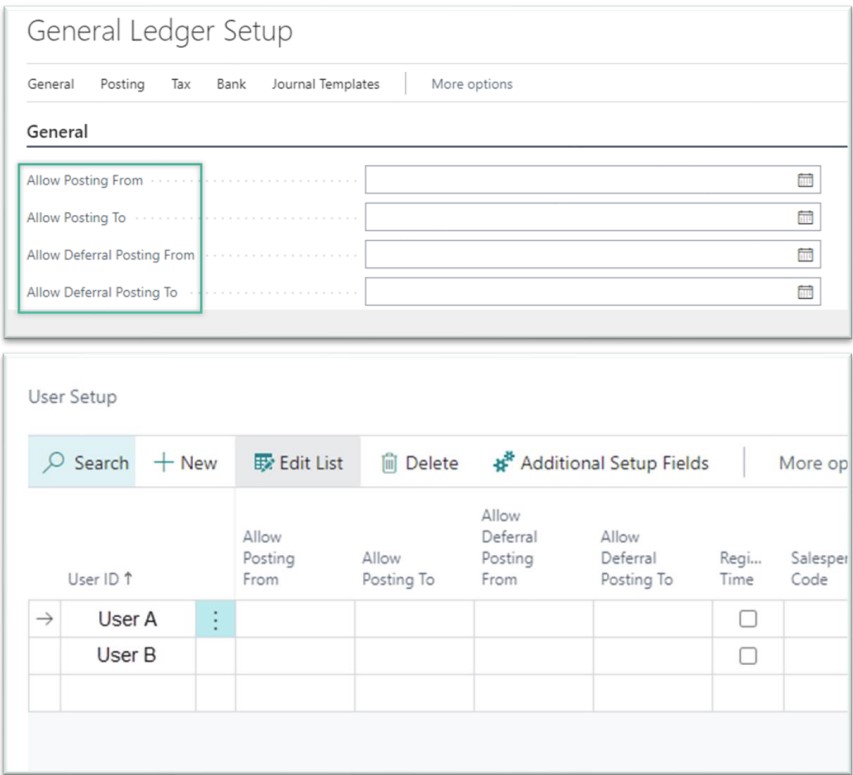Open the General menu in General Ledger Setup
The image size is (853, 775).
[51, 84]
